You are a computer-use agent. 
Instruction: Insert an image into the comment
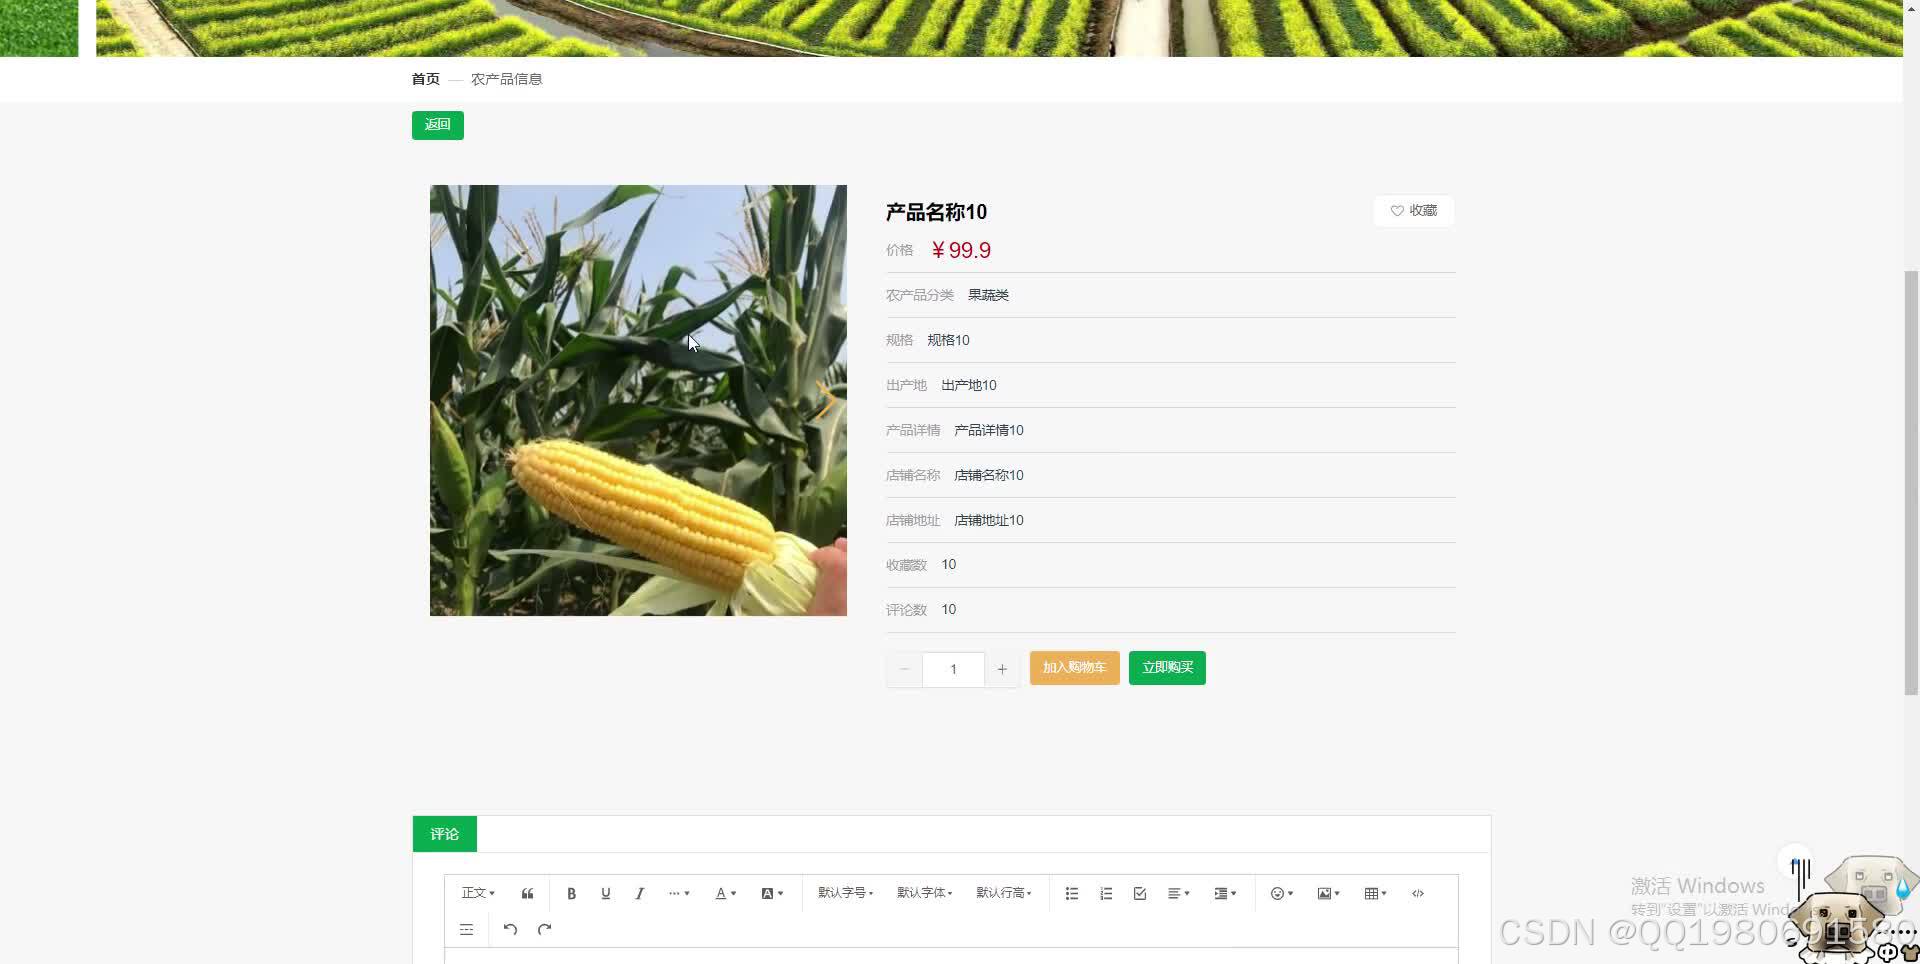(x=1326, y=893)
